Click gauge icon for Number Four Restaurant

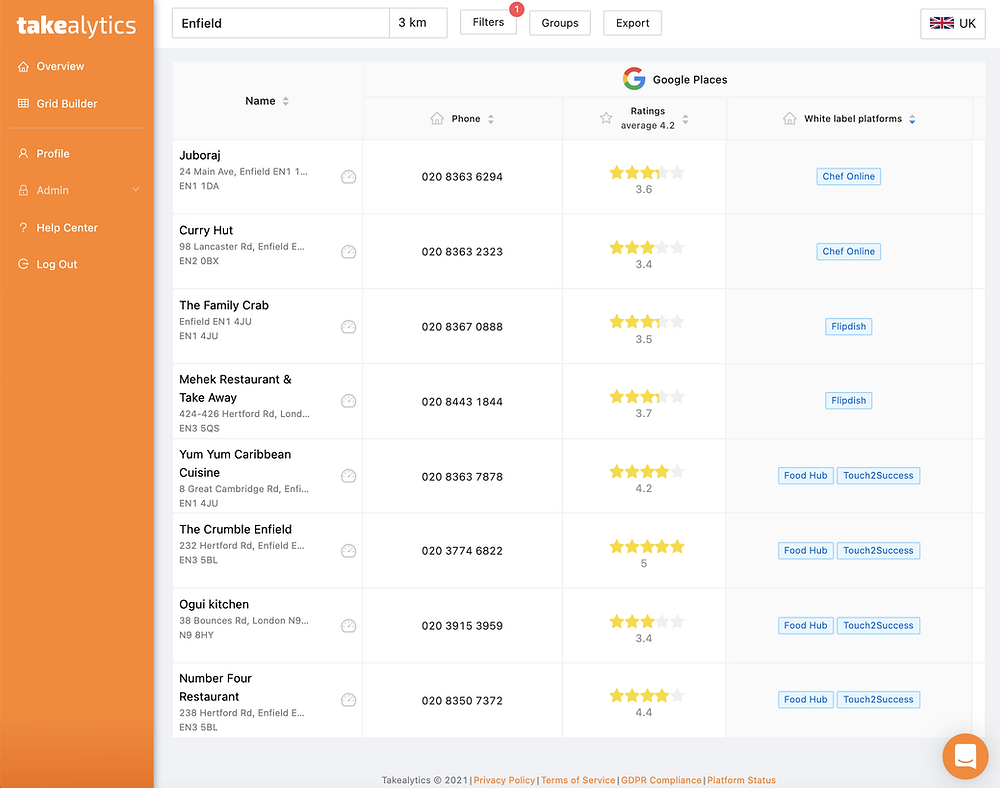348,700
